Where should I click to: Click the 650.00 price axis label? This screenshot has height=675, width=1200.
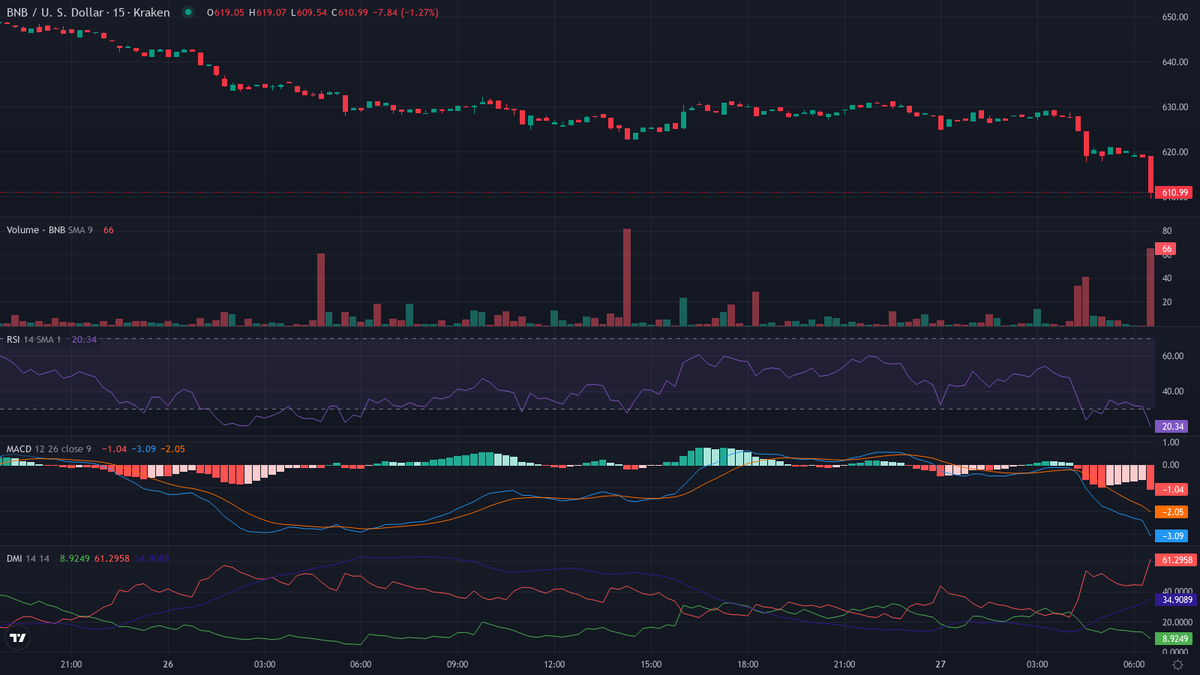coord(1174,17)
